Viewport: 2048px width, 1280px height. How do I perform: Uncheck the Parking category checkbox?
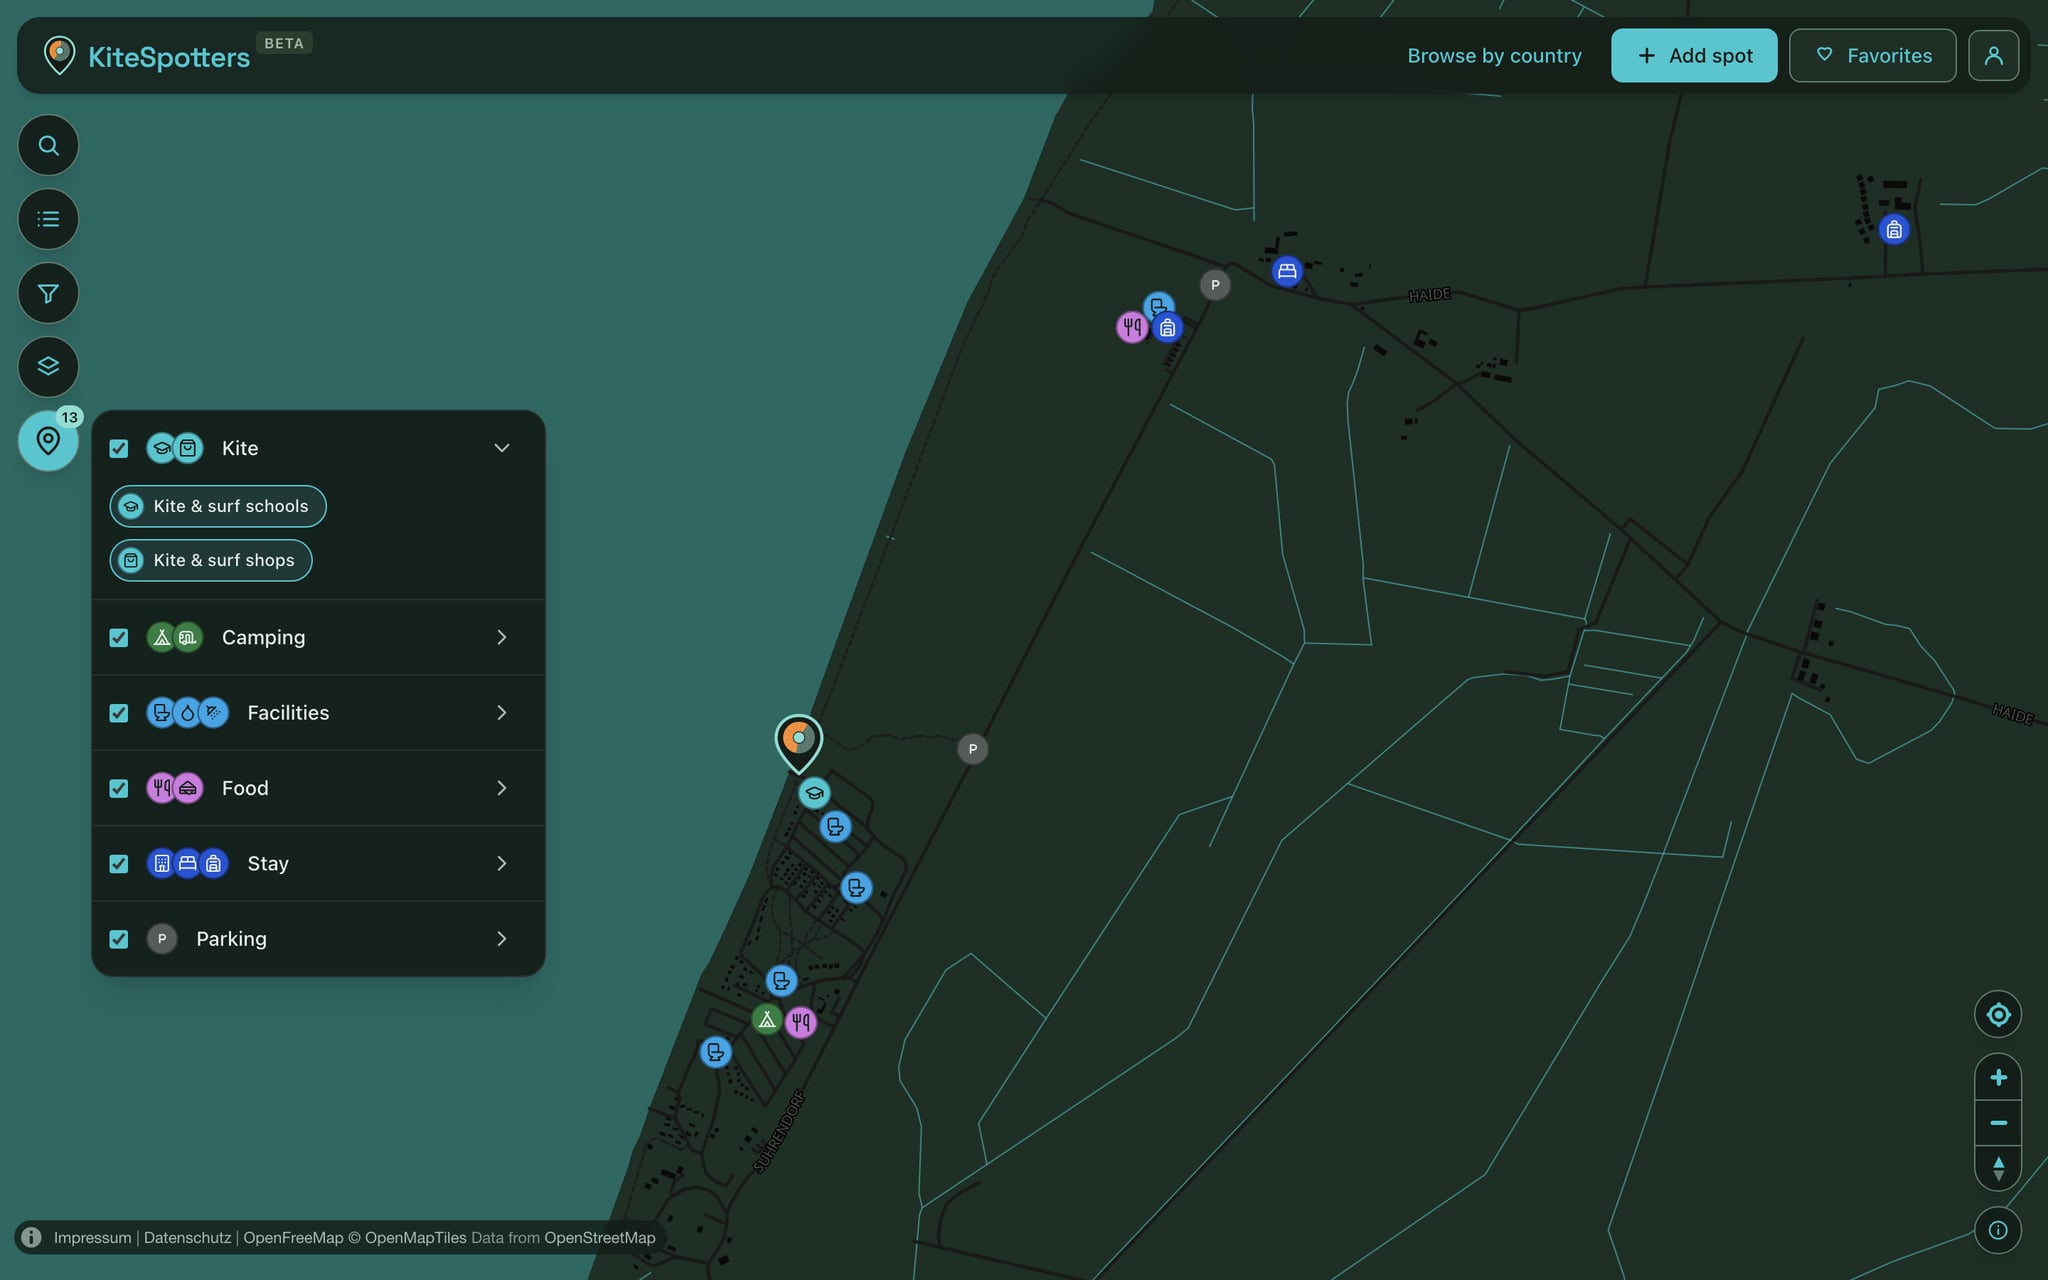pos(119,939)
